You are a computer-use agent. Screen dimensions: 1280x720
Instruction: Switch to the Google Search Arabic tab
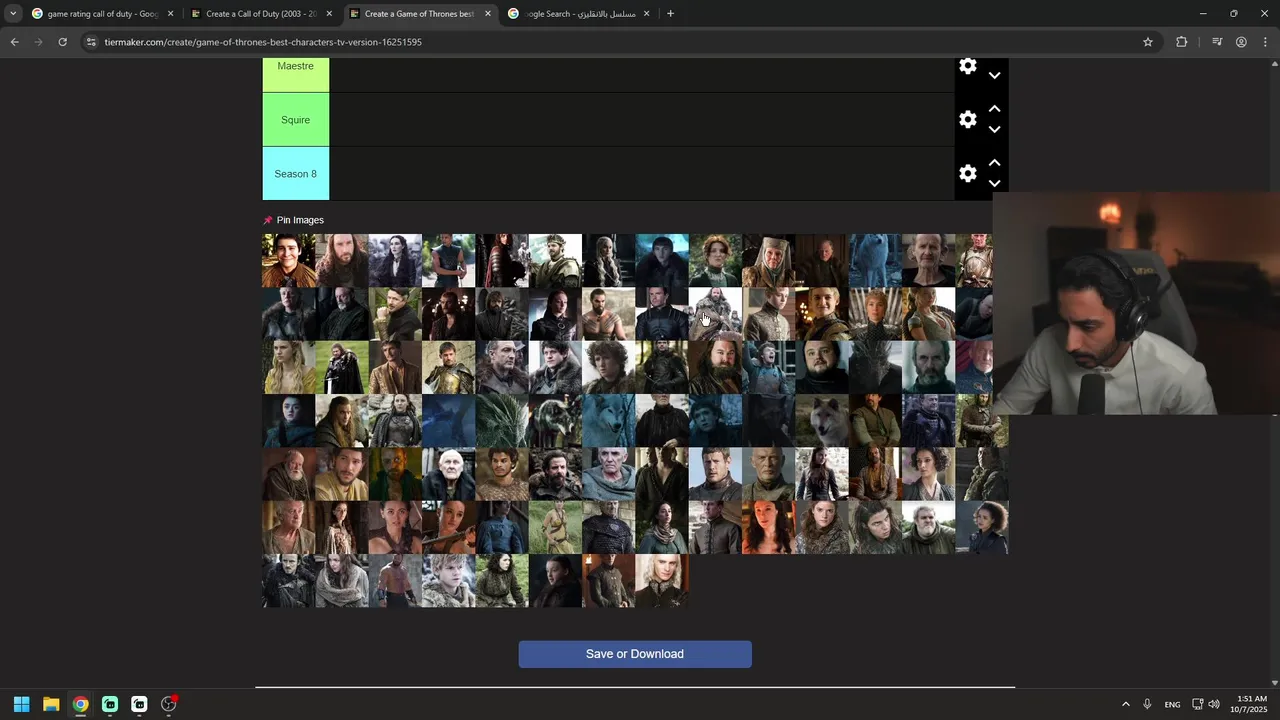click(x=577, y=14)
